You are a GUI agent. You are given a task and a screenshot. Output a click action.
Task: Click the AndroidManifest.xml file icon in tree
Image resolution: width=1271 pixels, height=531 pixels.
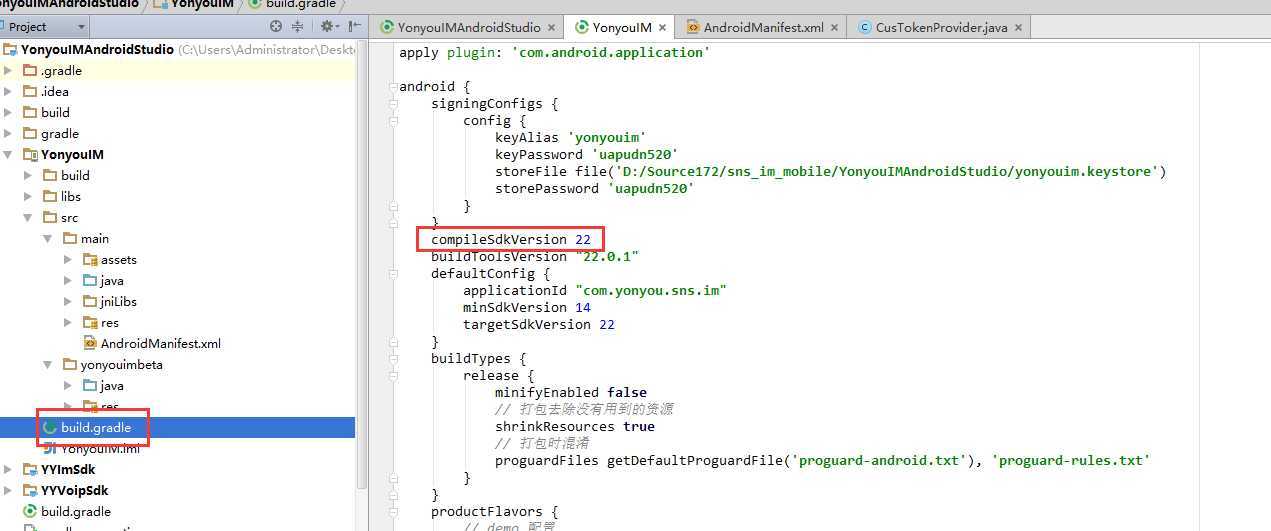pos(90,344)
